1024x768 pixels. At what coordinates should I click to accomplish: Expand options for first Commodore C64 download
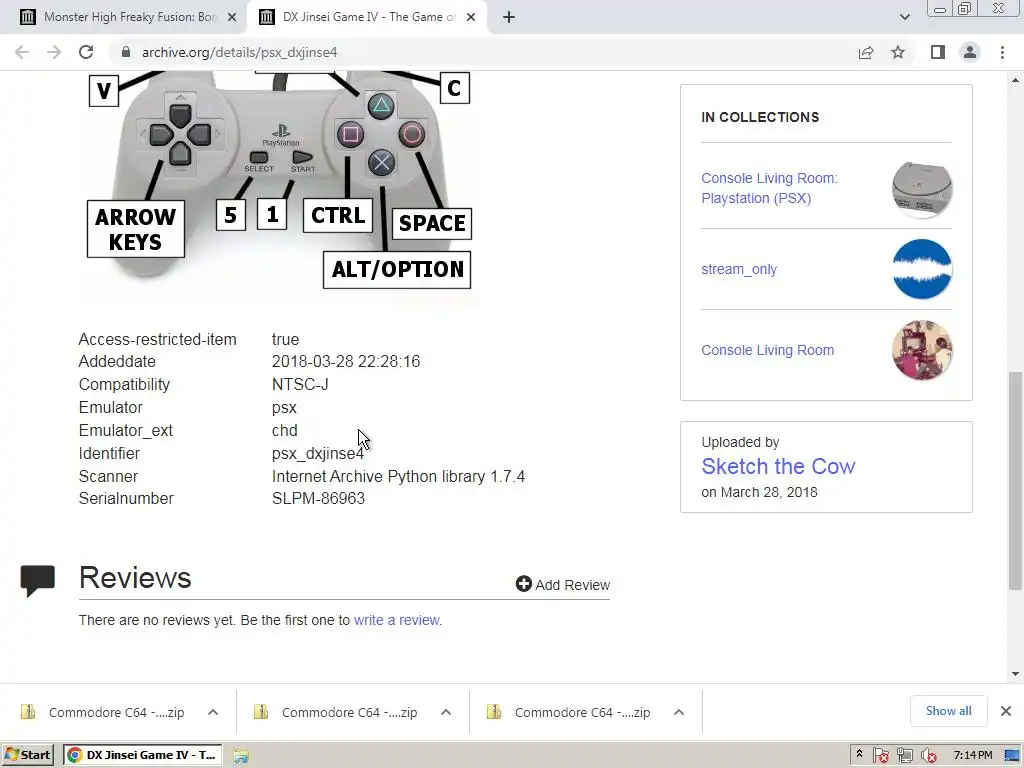[x=213, y=712]
